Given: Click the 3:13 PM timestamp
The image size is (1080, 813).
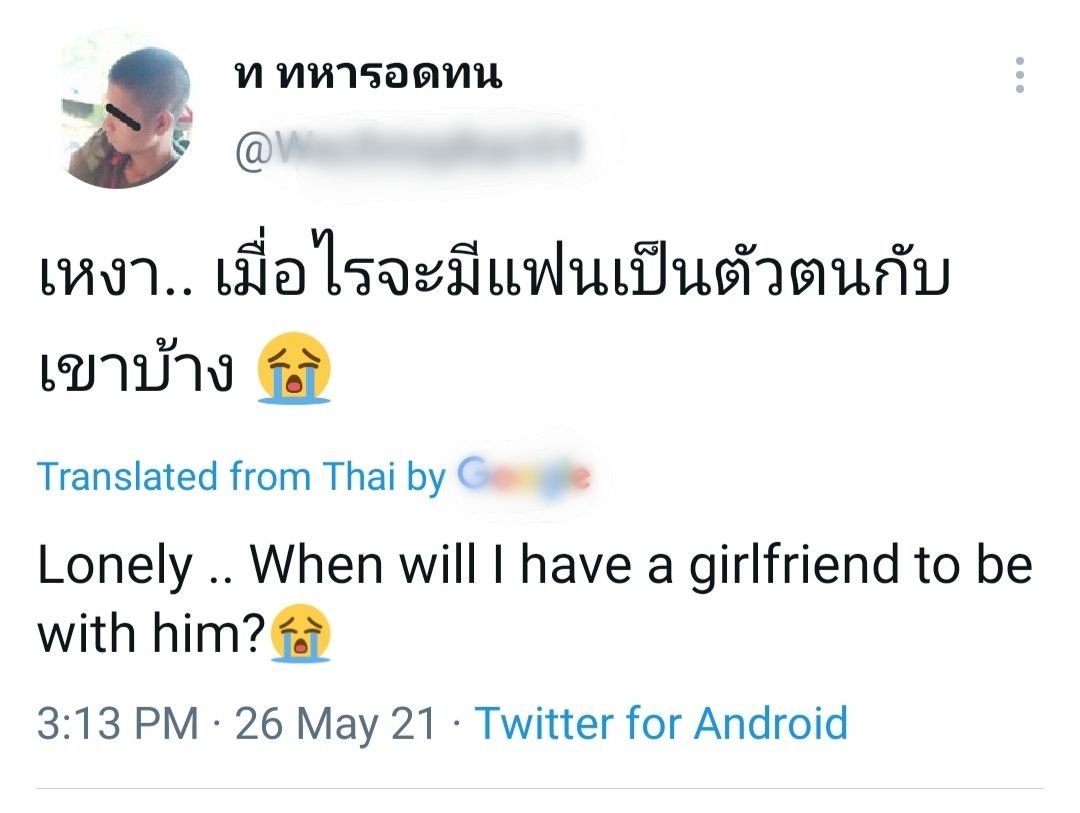Looking at the screenshot, I should tap(117, 723).
